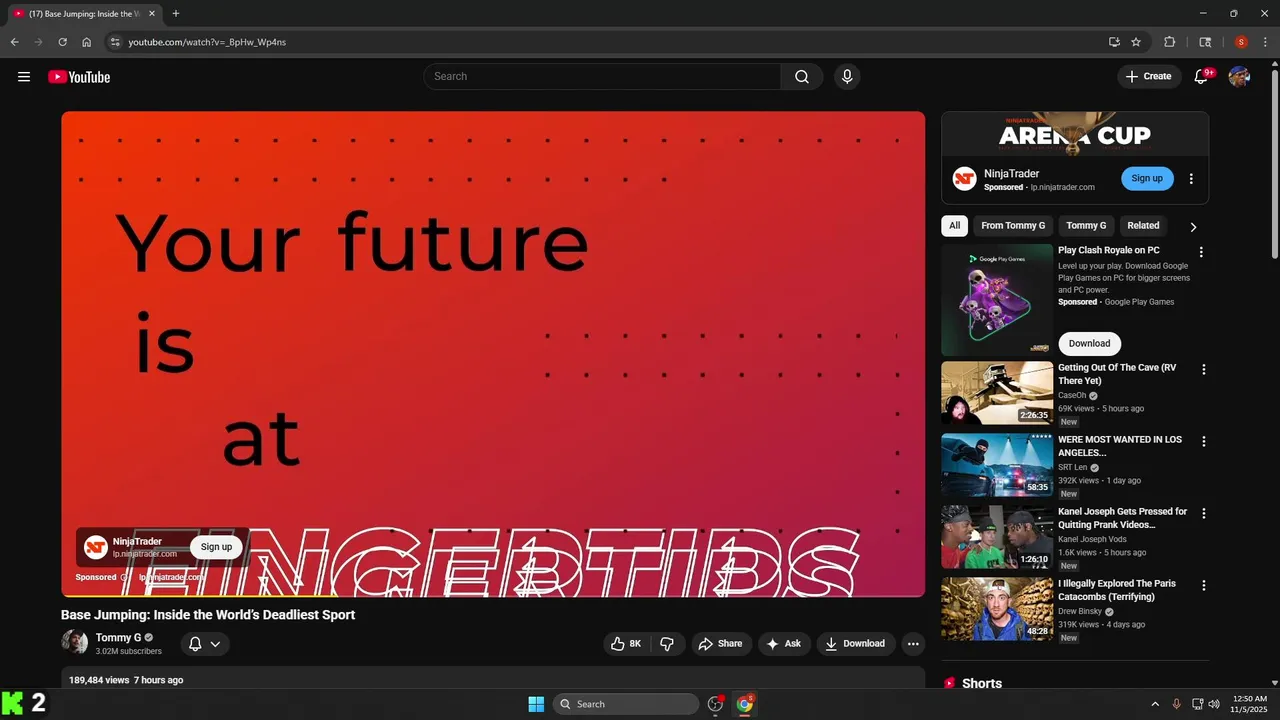Open Tommy G channel name link
1280x720 pixels.
118,638
